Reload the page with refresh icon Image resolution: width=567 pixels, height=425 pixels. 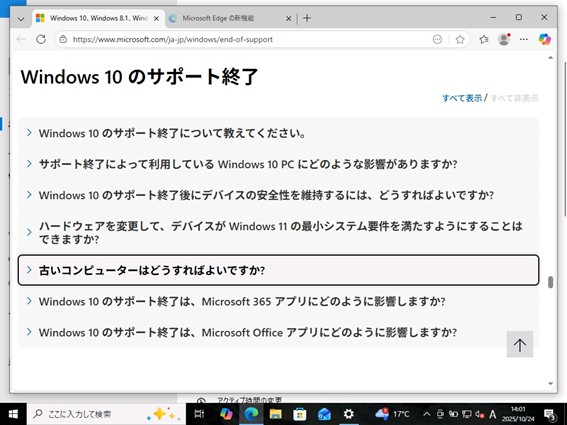(41, 39)
